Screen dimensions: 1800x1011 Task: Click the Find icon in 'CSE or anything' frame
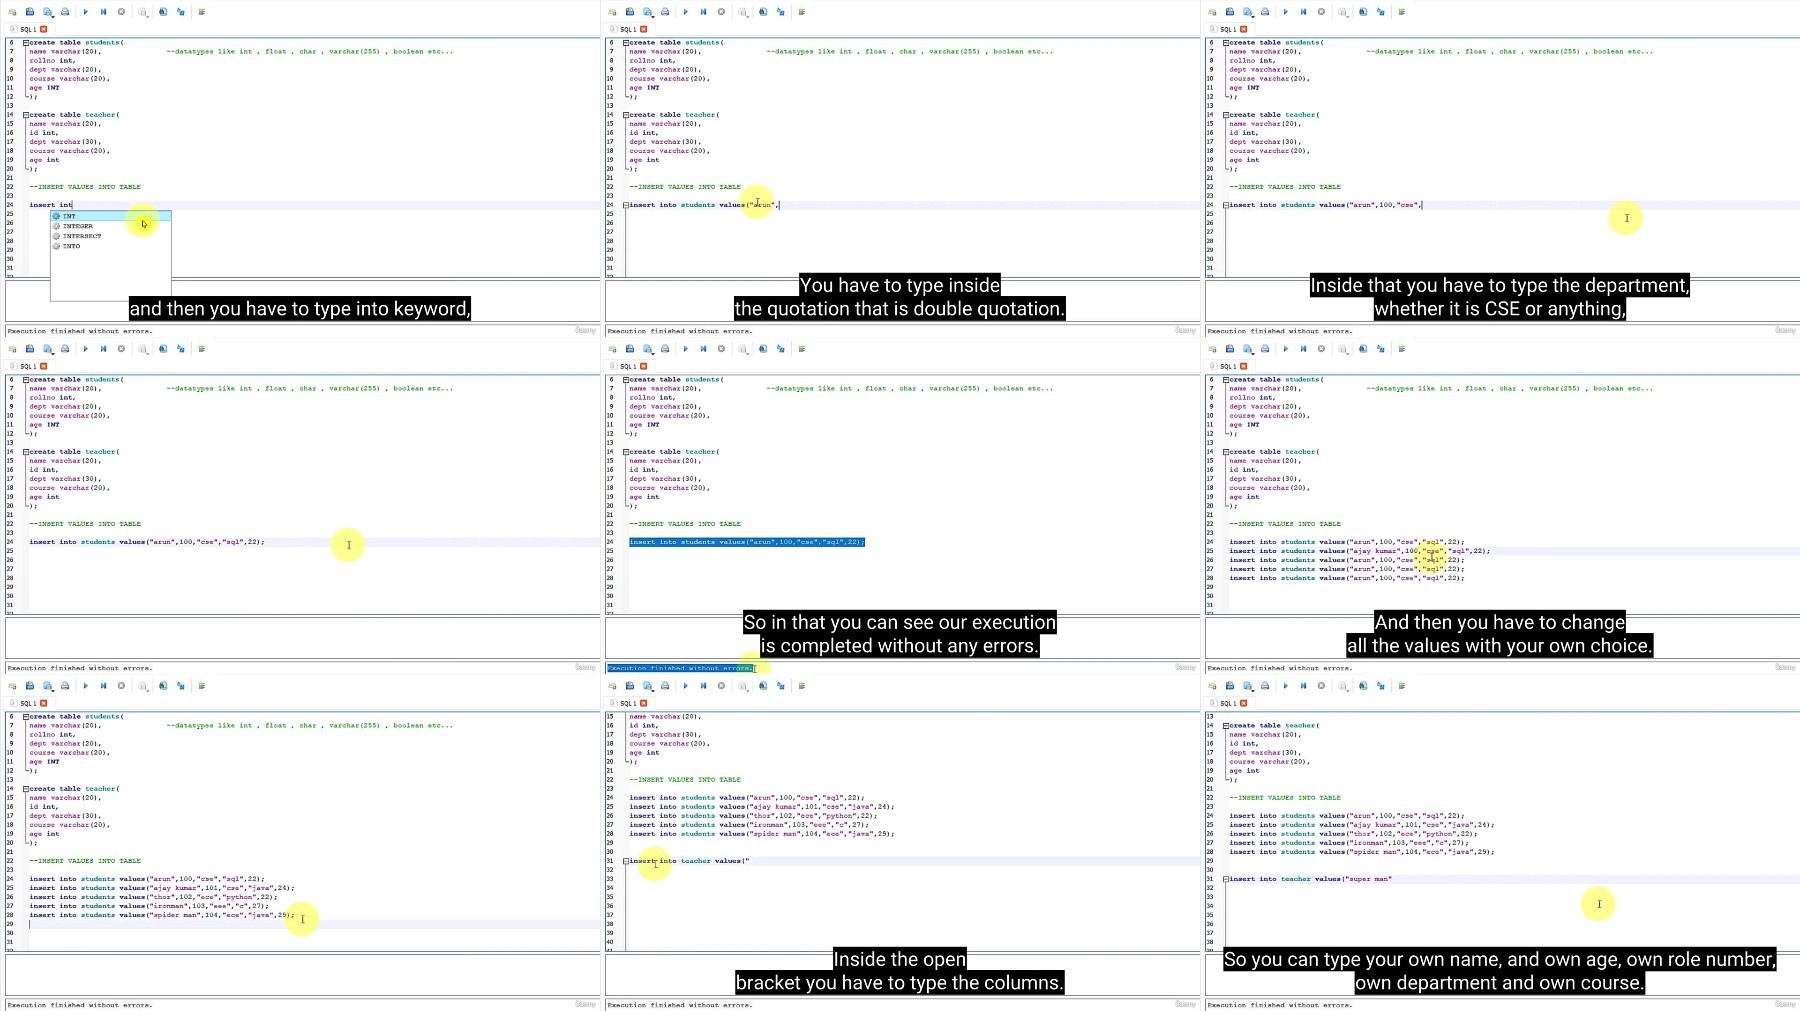(1363, 12)
